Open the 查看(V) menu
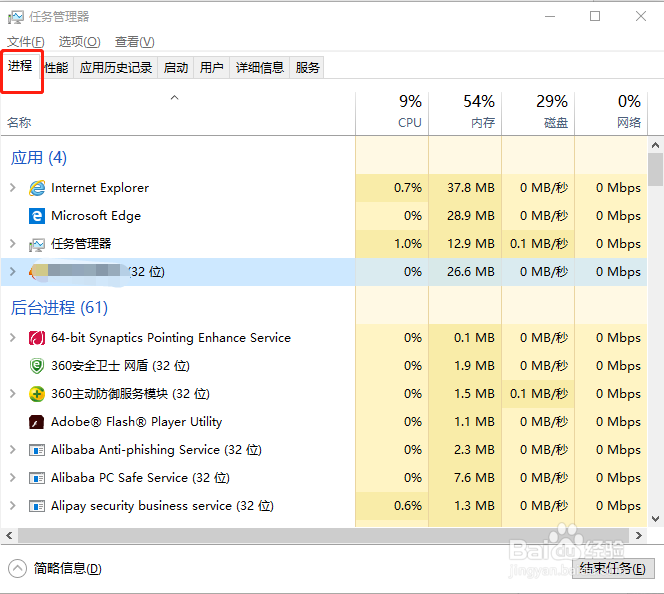Viewport: 664px width, 594px height. (135, 41)
